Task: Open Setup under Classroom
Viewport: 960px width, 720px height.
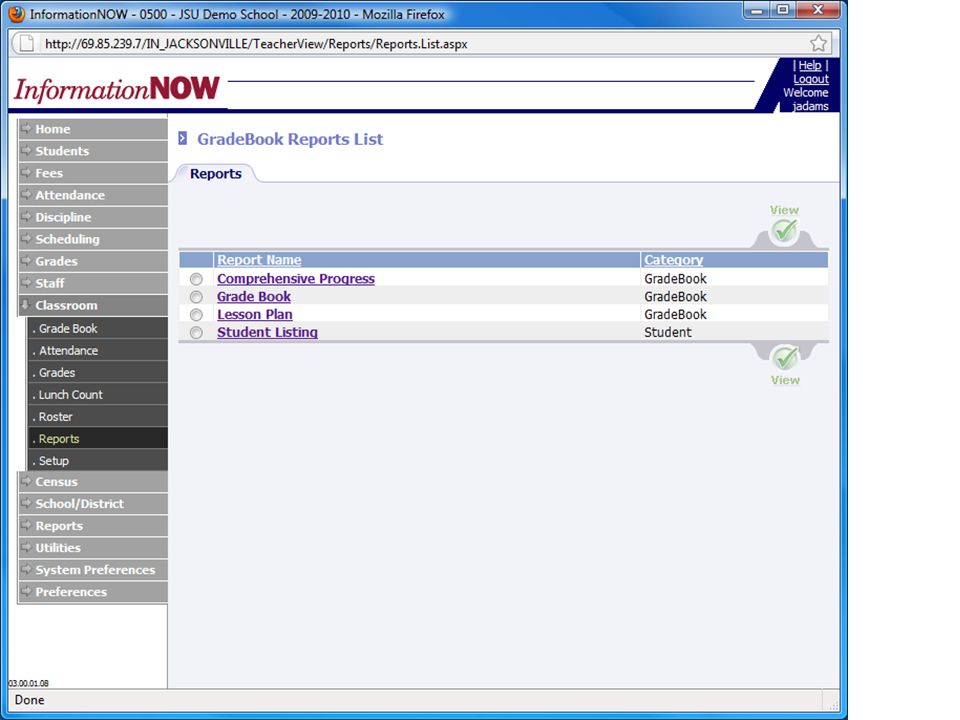Action: 98,461
